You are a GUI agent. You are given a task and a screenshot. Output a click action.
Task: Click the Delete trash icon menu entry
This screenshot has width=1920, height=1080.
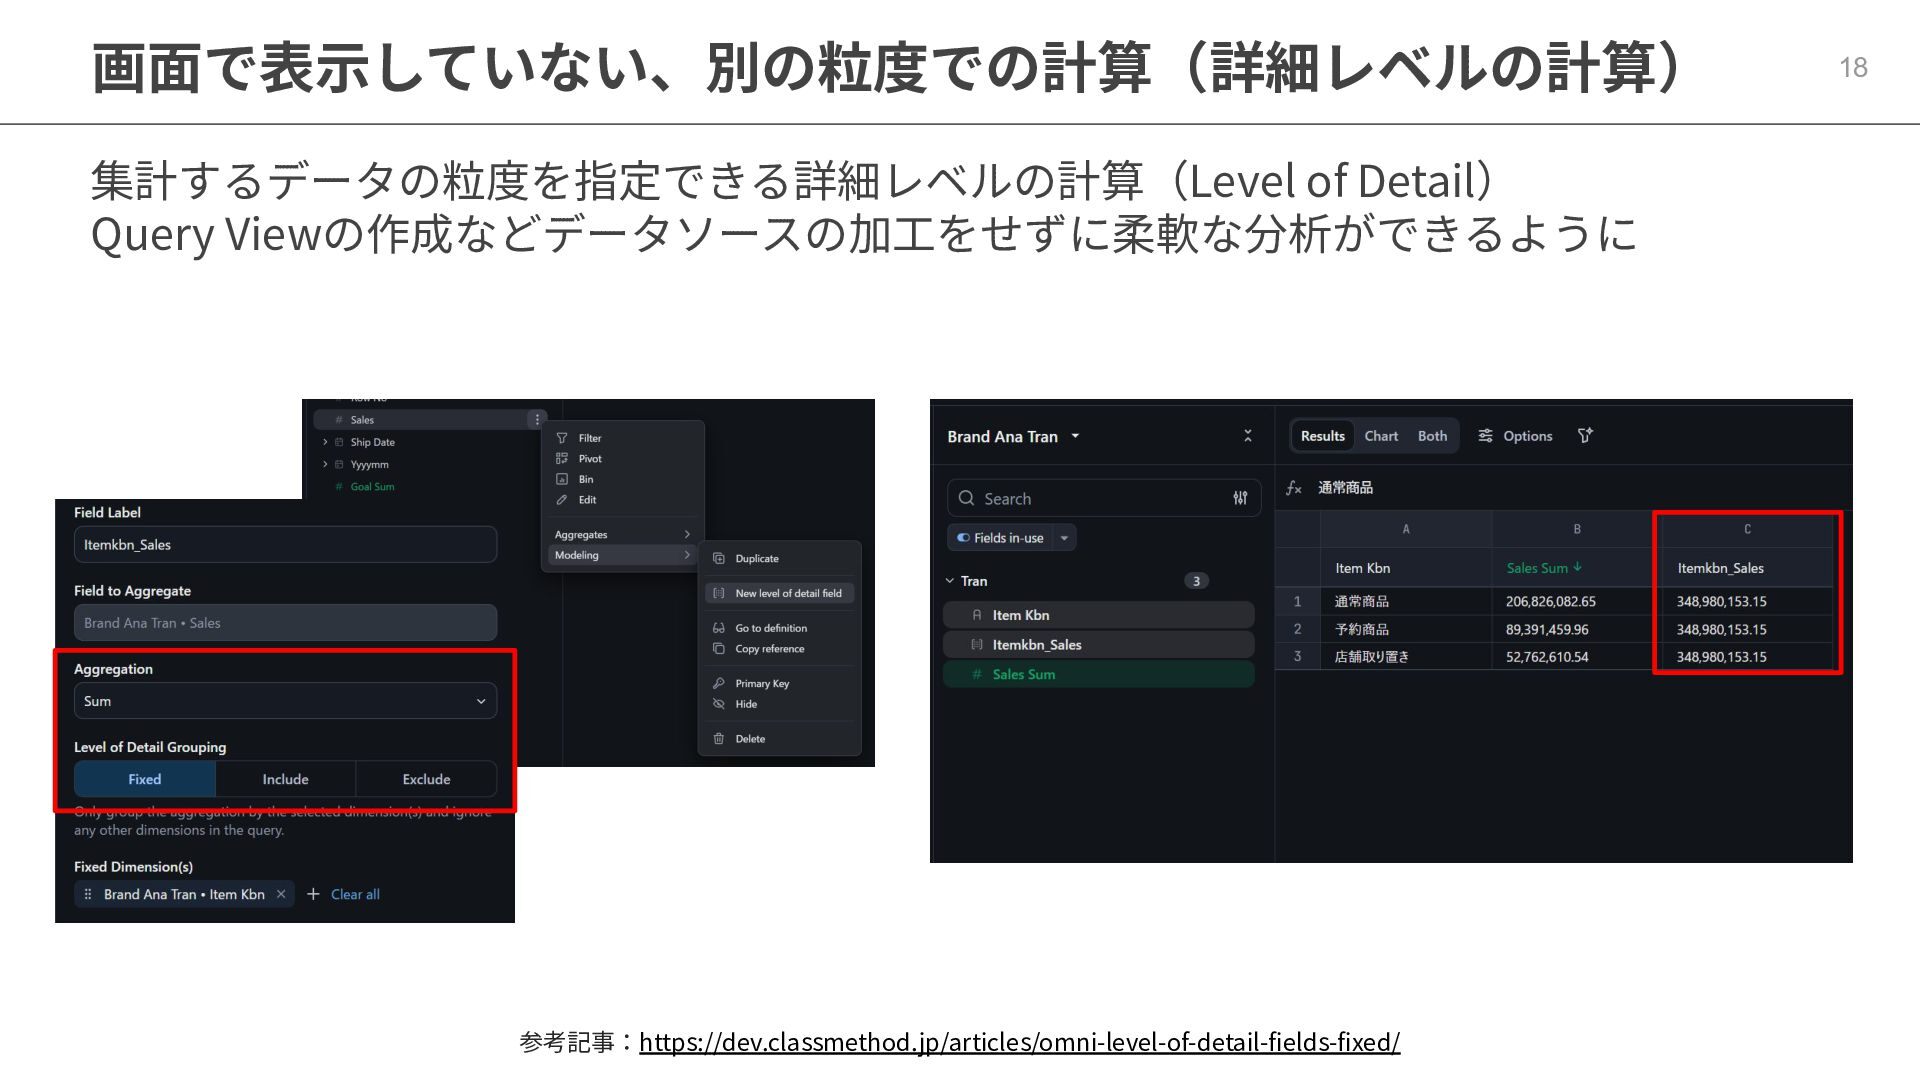[x=749, y=739]
